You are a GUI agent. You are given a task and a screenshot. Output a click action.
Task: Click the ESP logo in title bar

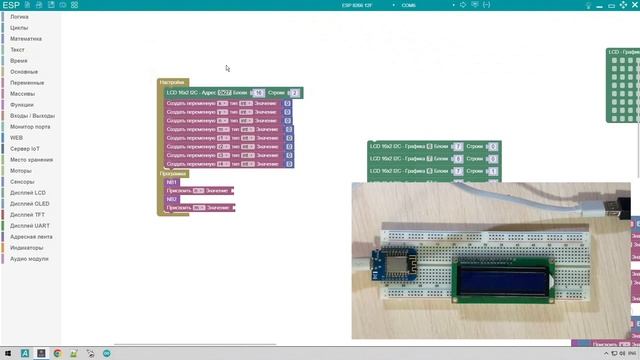point(11,5)
